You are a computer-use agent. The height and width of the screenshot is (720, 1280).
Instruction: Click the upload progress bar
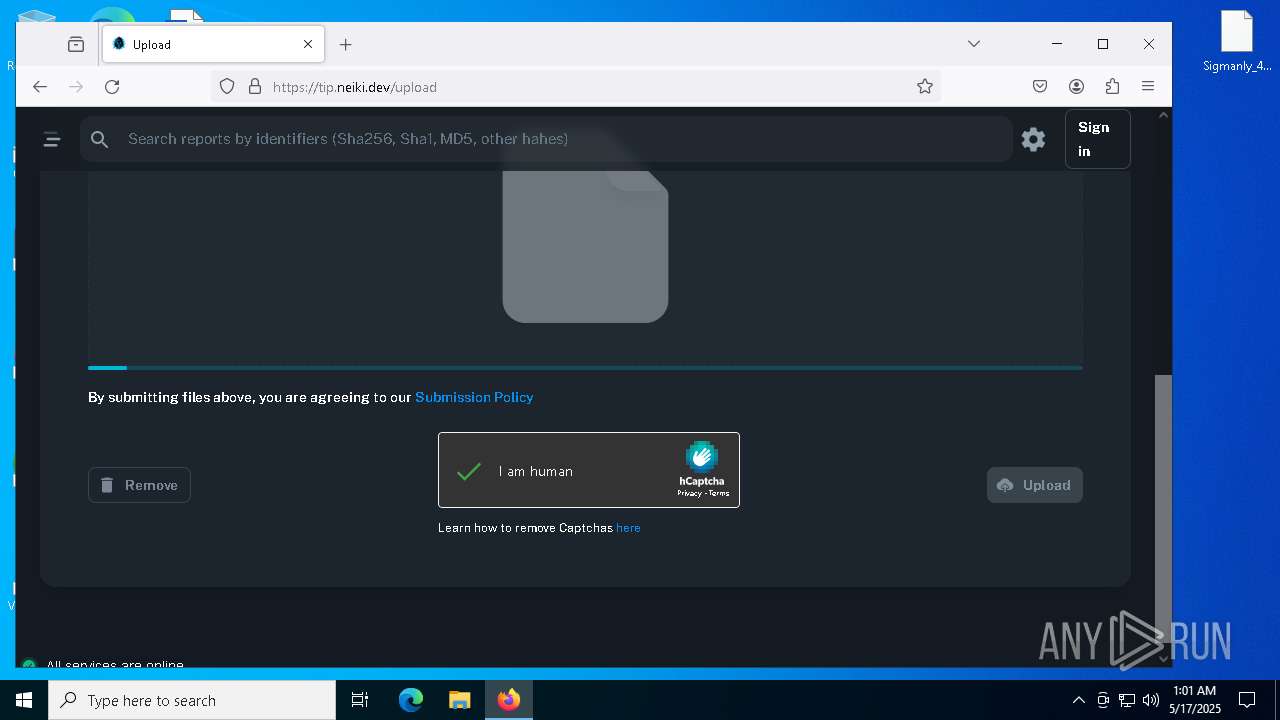point(585,368)
